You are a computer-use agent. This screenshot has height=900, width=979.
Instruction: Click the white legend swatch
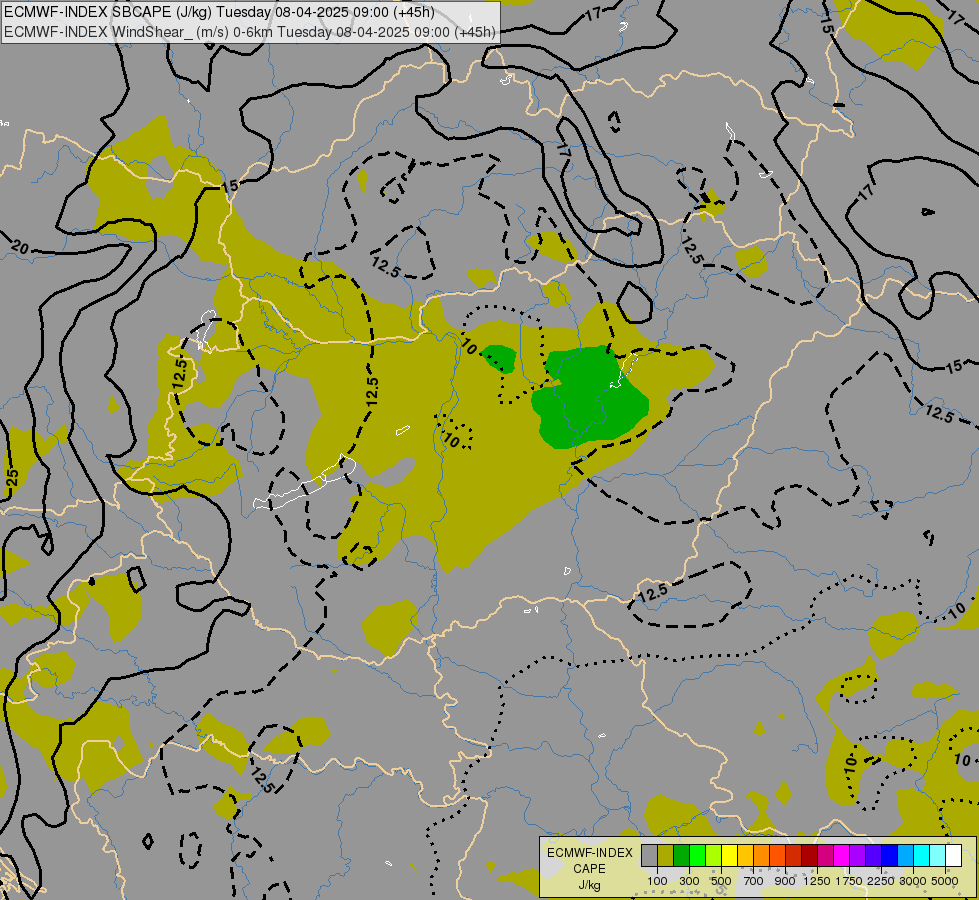[x=953, y=855]
